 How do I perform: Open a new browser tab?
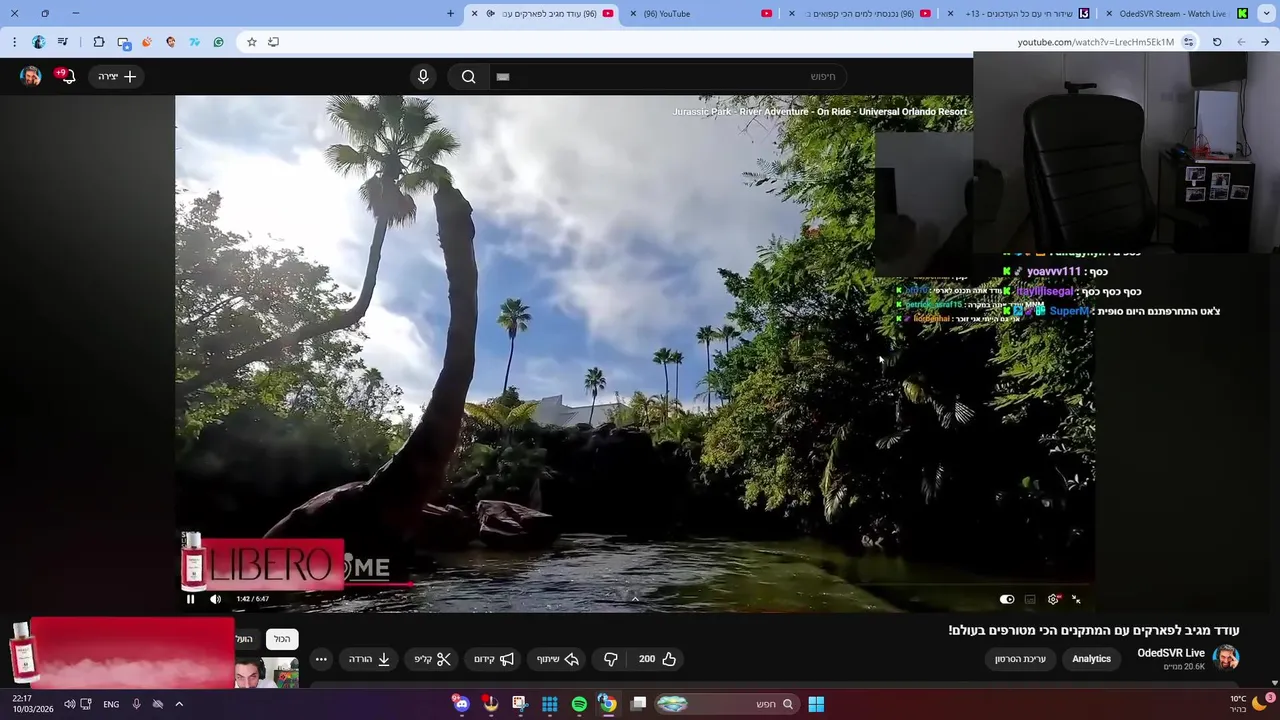coord(450,13)
